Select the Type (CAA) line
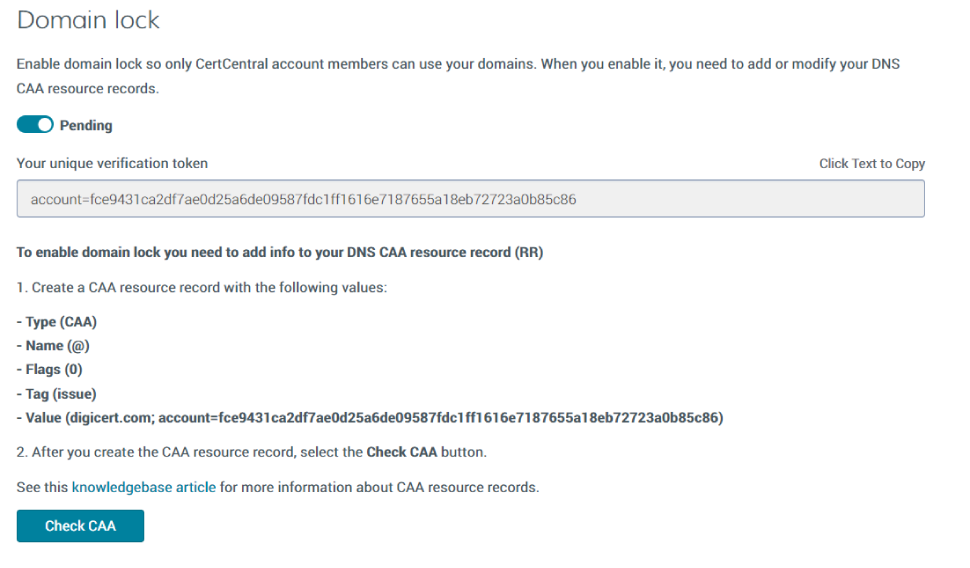The width and height of the screenshot is (970, 568). (57, 322)
